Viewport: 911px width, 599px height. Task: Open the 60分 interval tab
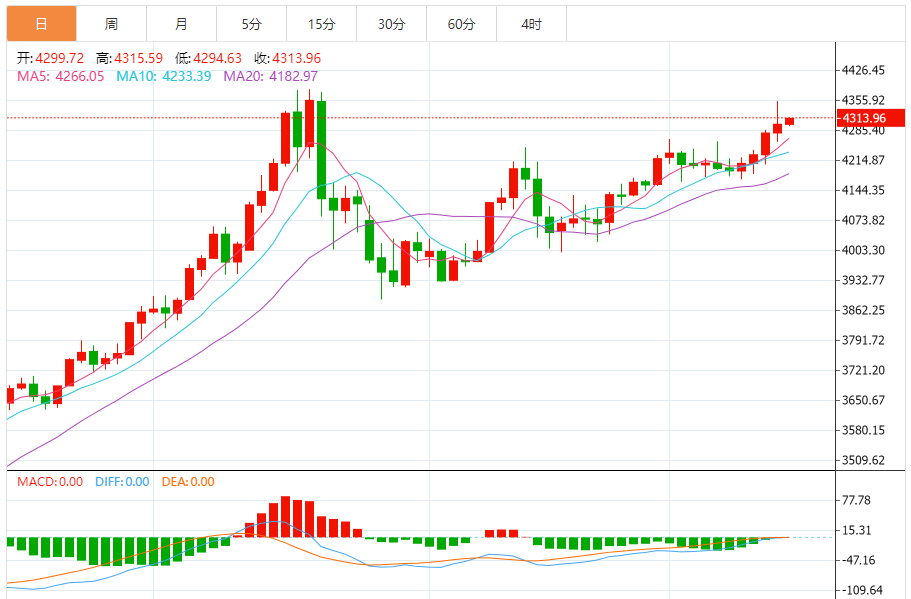[x=461, y=24]
